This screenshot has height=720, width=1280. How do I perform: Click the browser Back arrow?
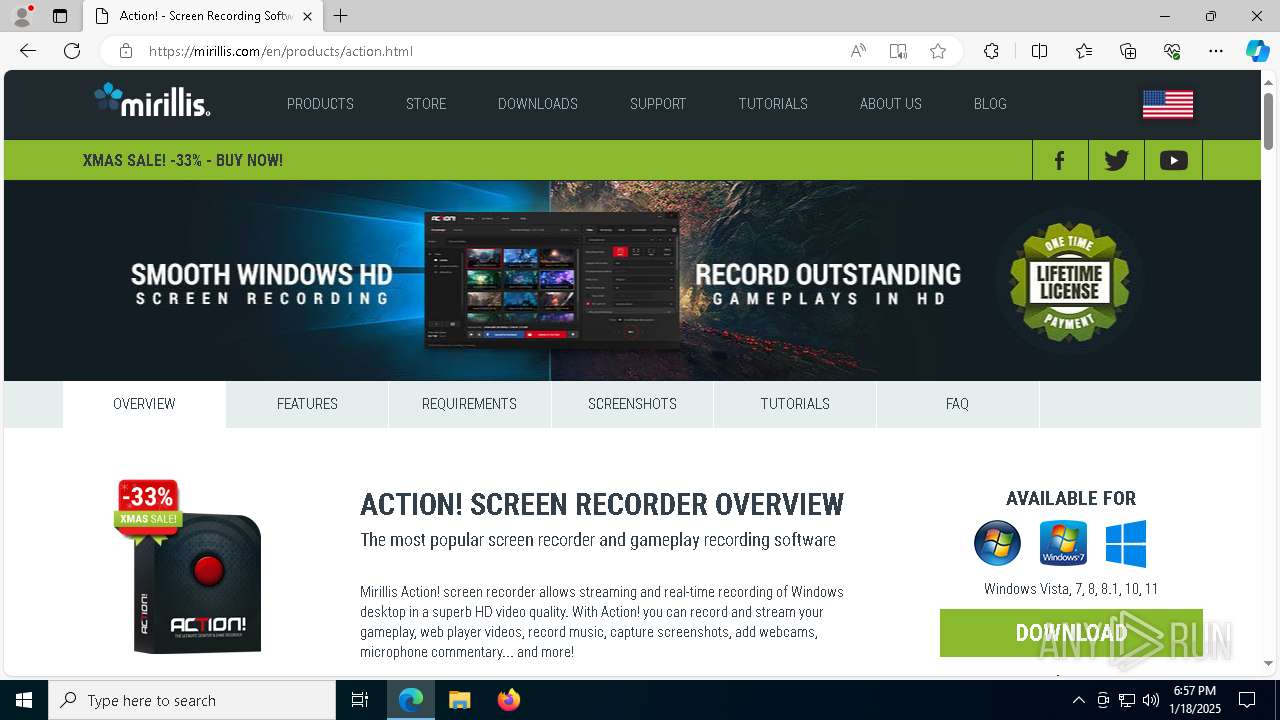coord(27,51)
